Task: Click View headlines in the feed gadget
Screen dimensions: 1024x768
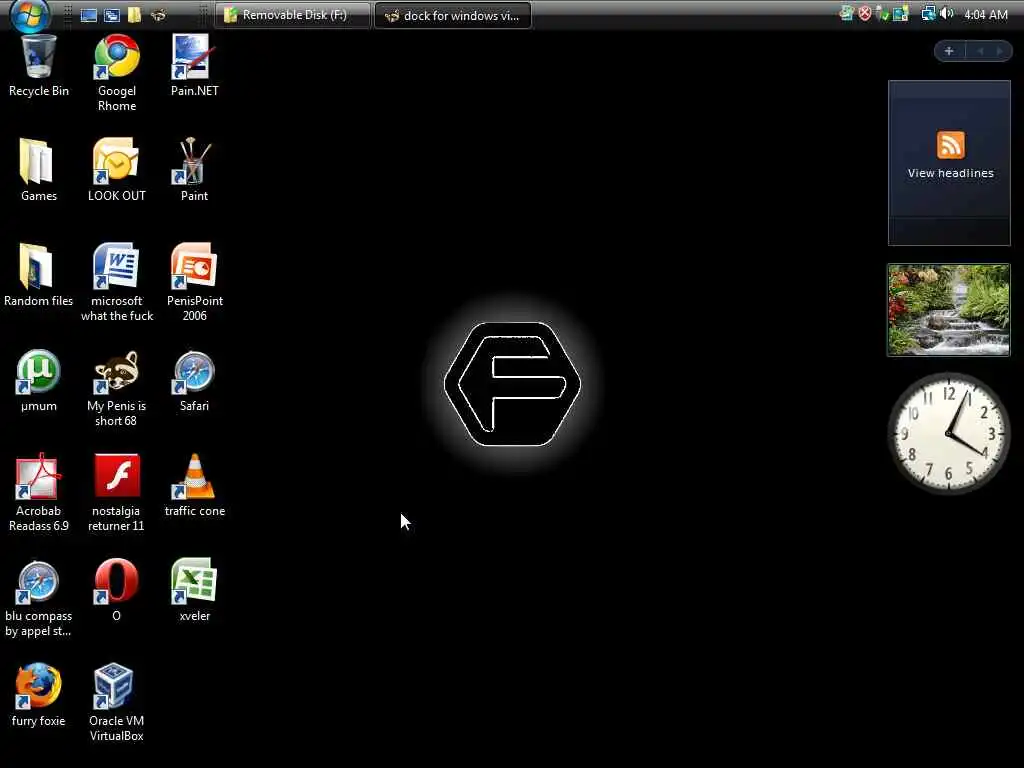Action: pyautogui.click(x=950, y=173)
